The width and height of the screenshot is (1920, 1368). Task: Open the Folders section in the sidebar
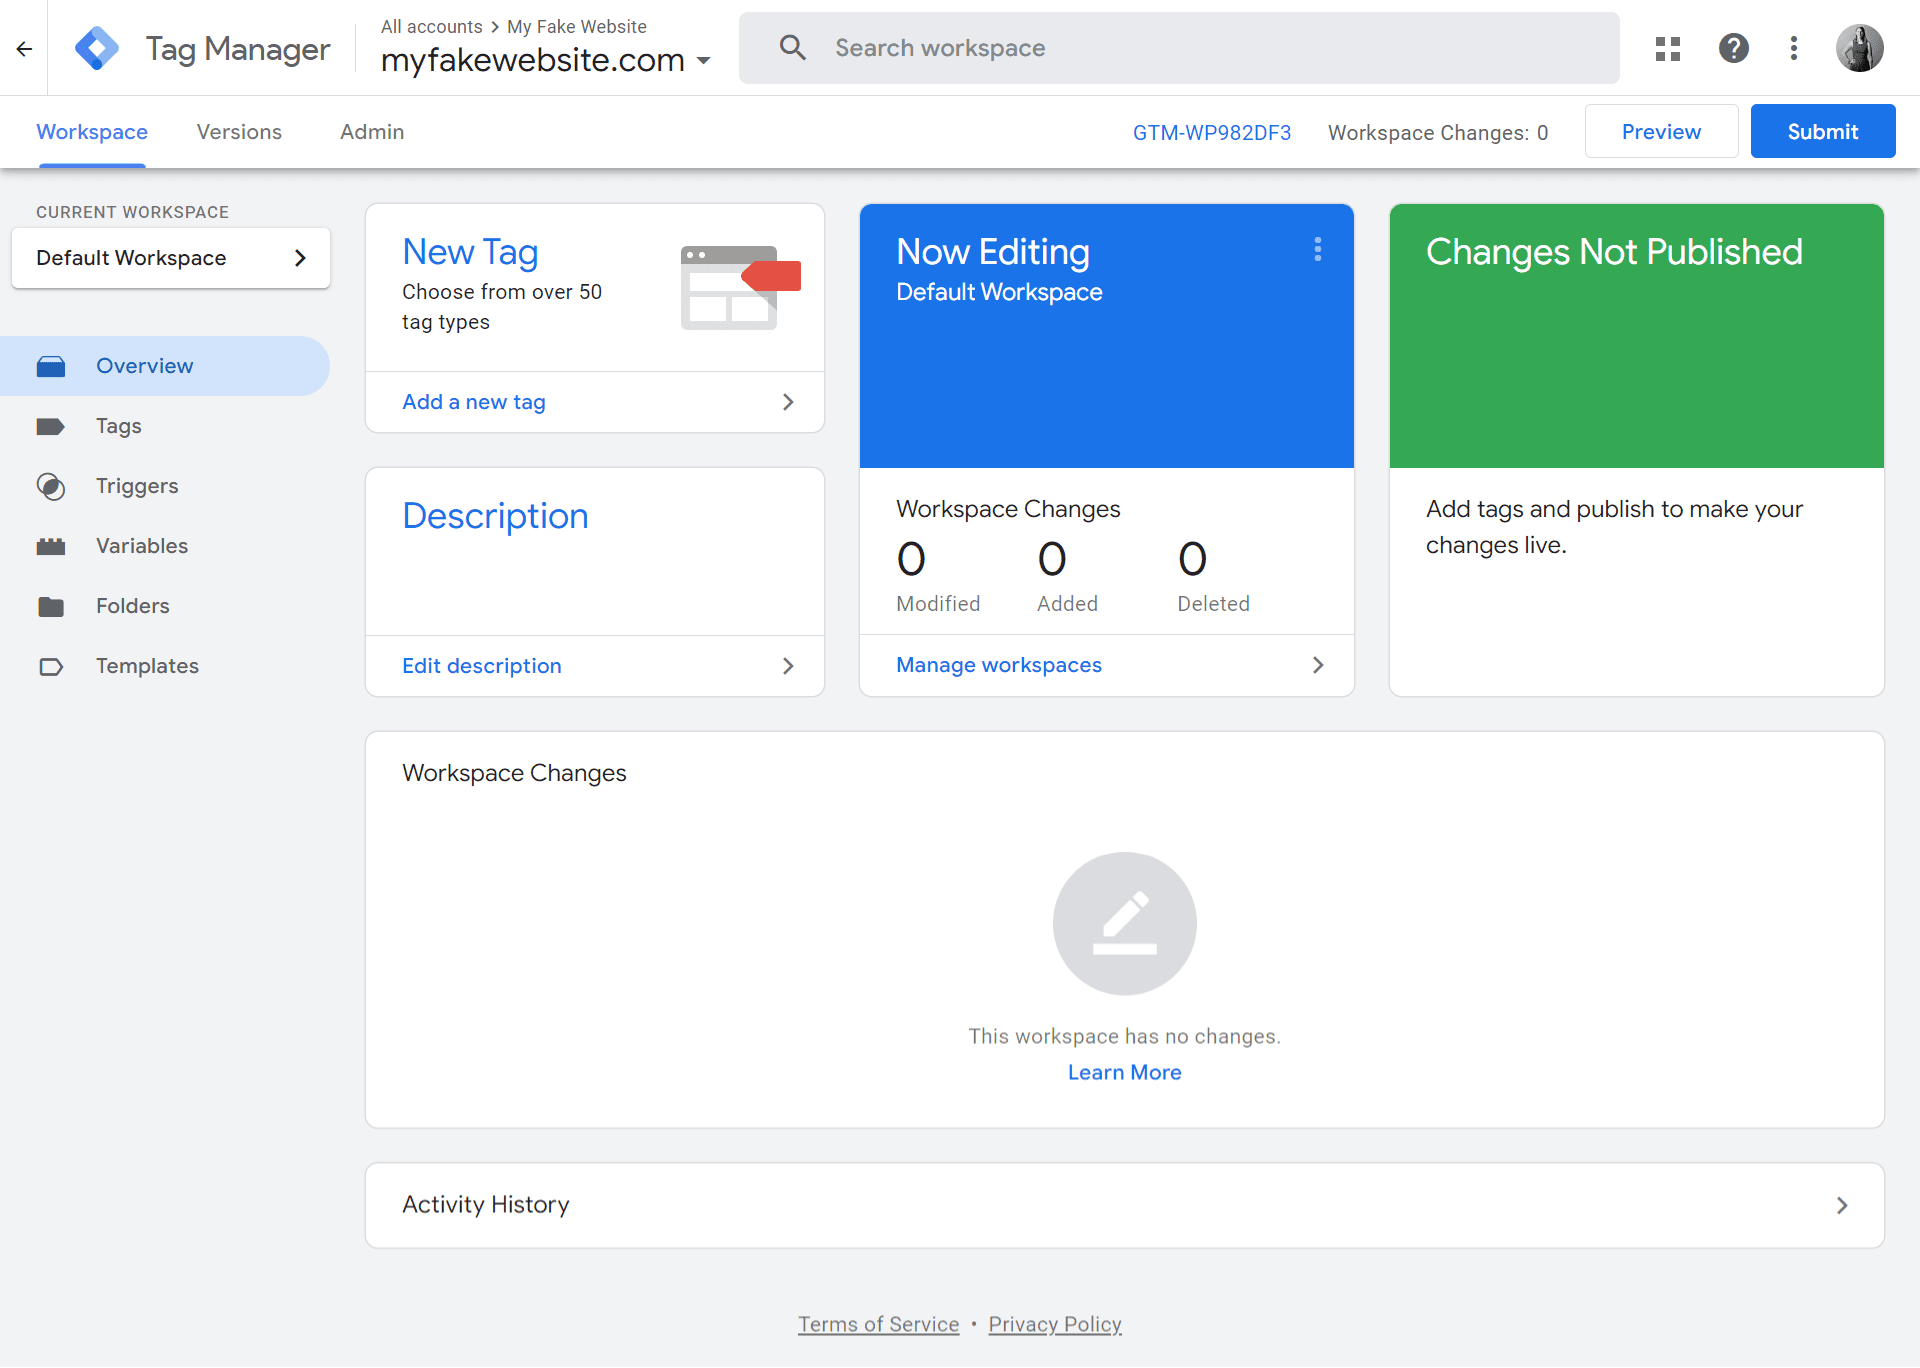[132, 606]
